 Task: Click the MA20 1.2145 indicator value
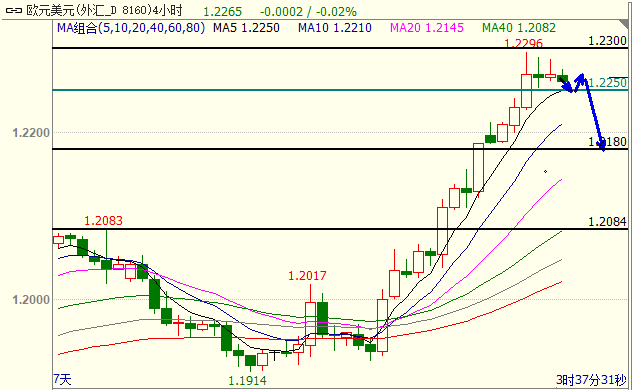coord(427,28)
